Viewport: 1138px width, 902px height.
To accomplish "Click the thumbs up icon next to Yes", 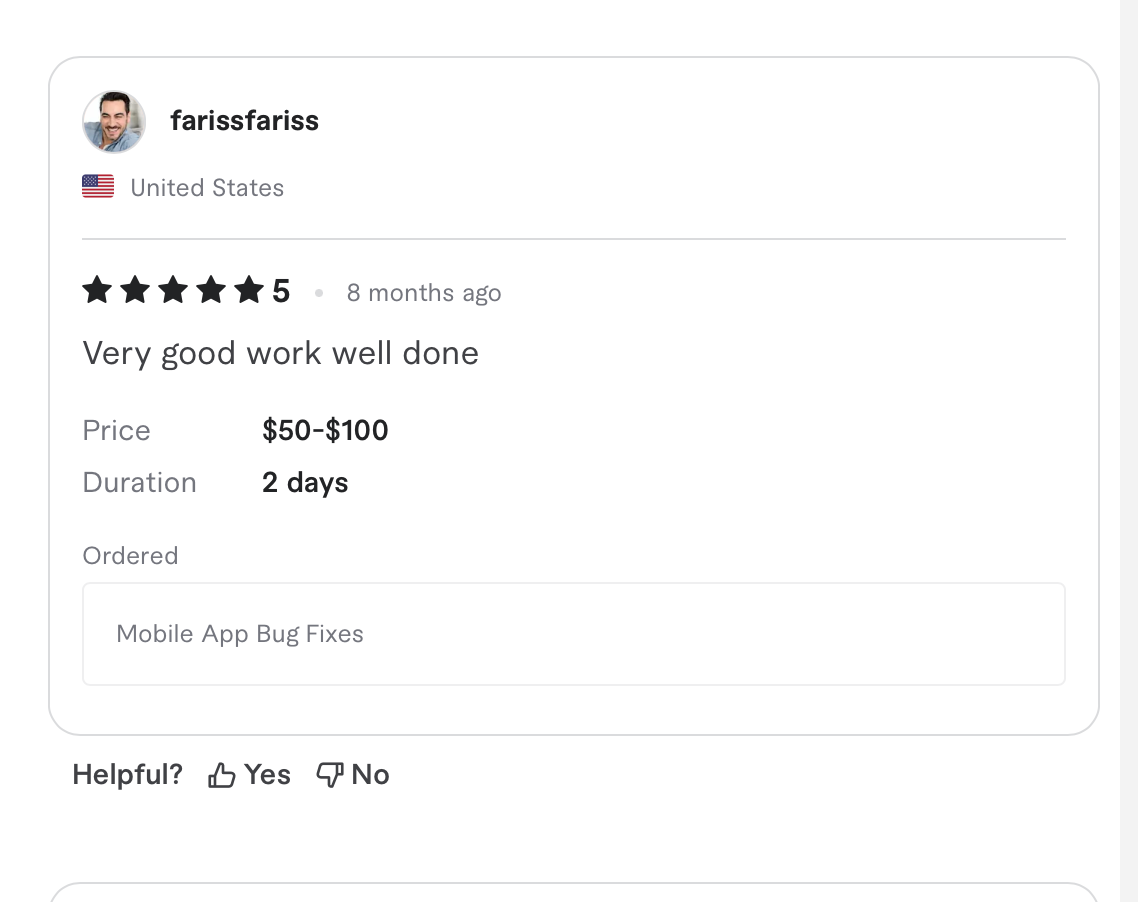I will tap(222, 774).
